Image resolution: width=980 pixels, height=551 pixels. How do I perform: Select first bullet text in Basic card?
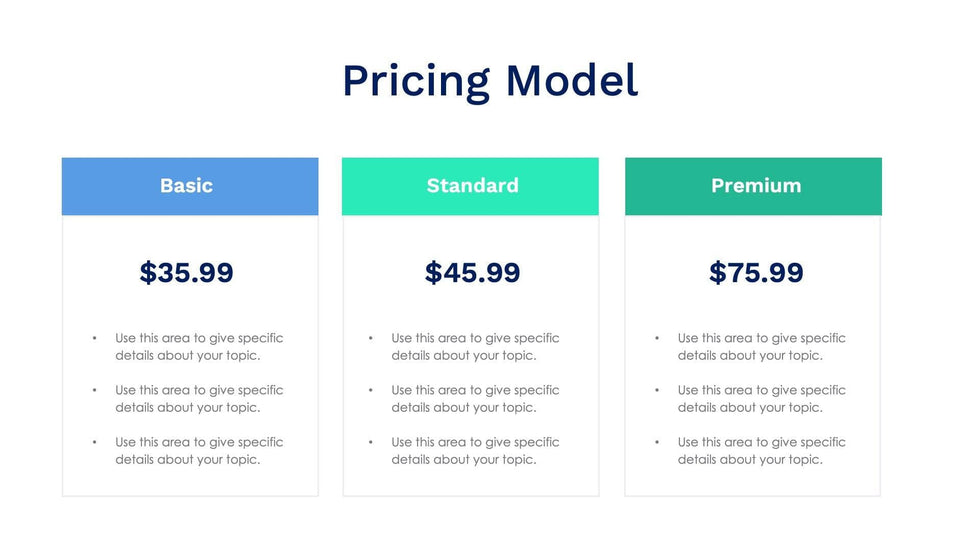point(199,347)
